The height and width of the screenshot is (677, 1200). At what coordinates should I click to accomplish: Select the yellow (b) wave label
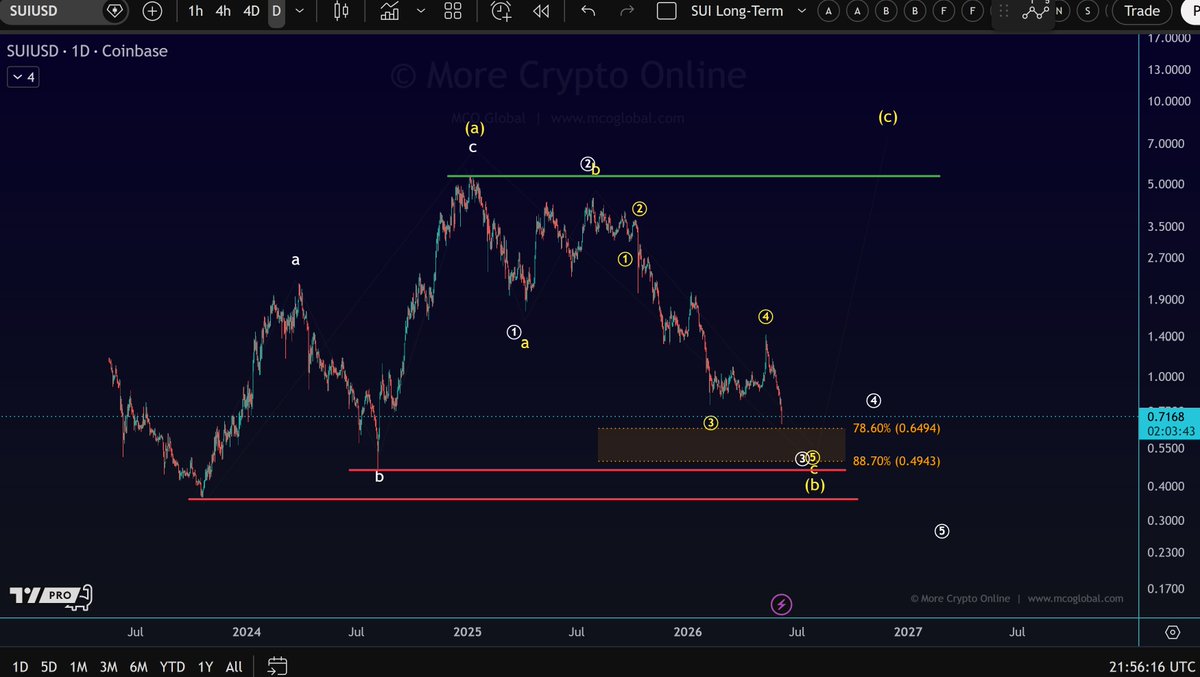pos(815,485)
